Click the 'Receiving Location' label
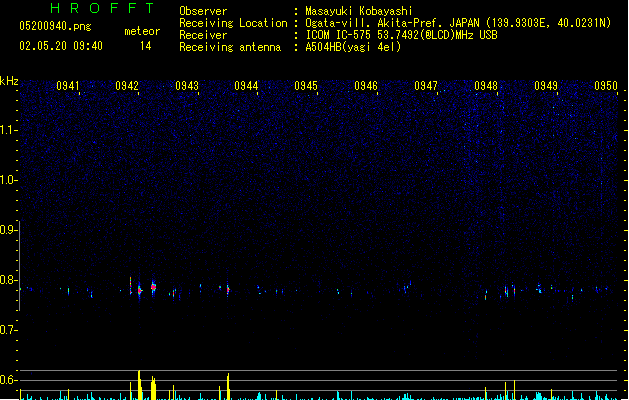 click(233, 23)
